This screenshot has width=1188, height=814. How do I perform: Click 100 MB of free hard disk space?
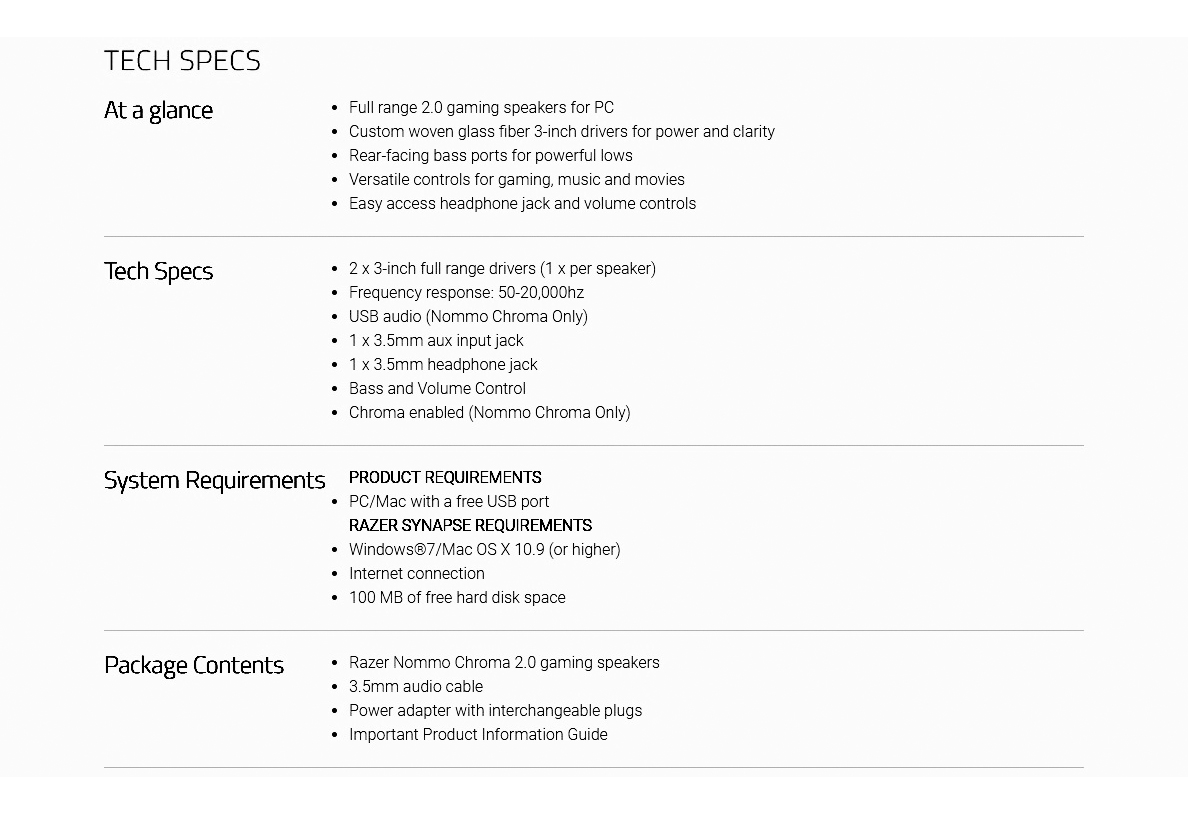pyautogui.click(x=457, y=598)
